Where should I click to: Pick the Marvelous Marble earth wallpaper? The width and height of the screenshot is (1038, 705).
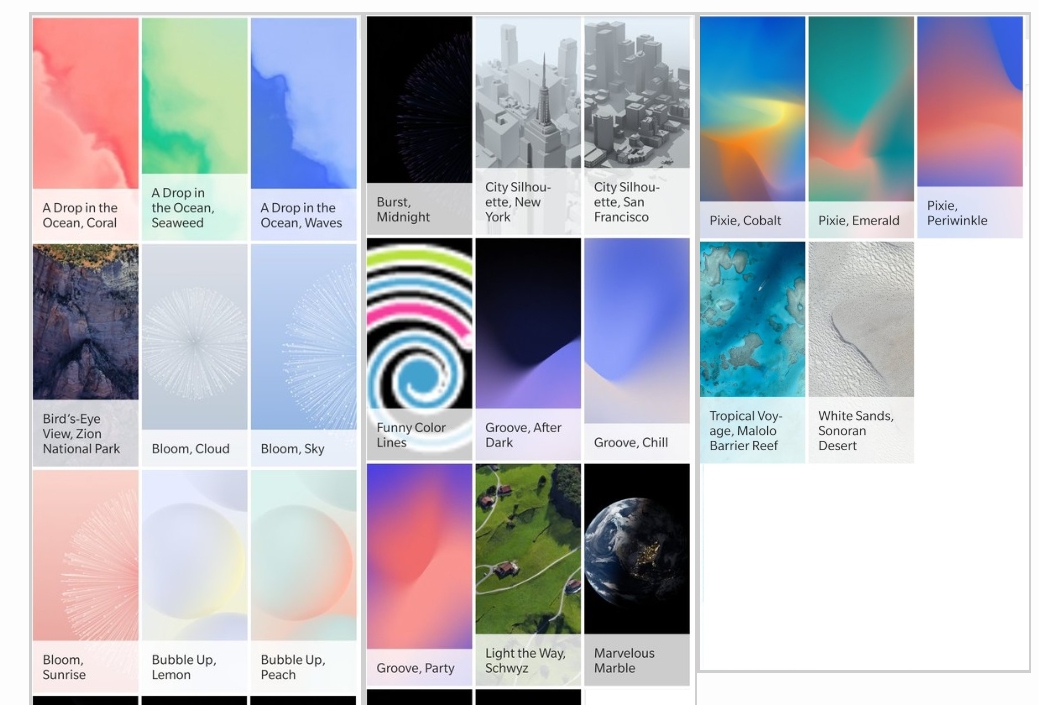click(637, 575)
